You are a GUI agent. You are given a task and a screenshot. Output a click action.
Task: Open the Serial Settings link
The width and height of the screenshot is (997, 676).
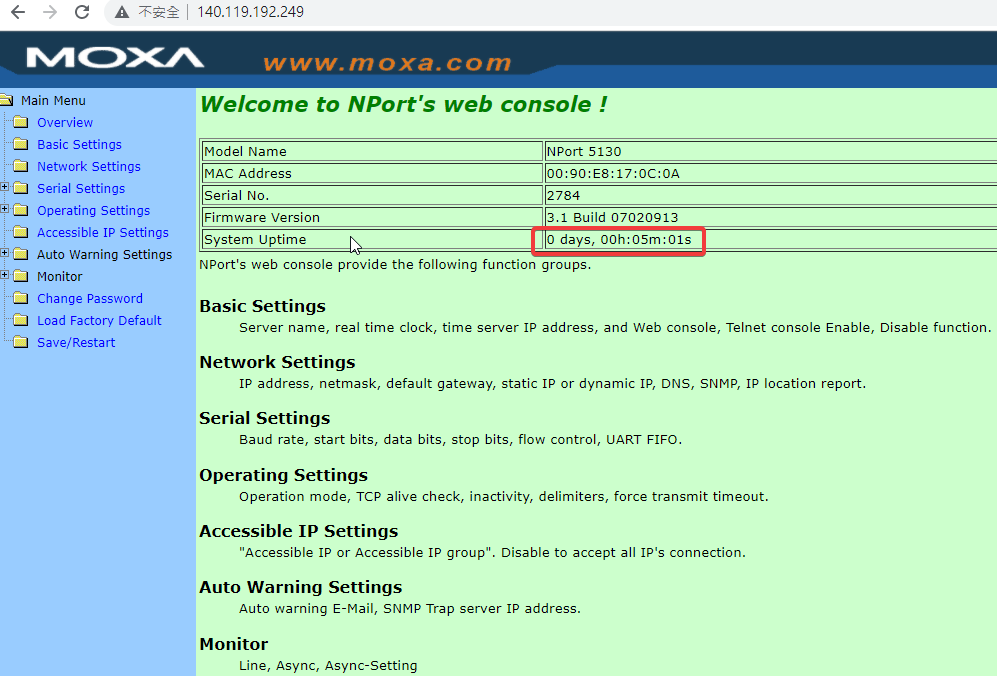click(x=81, y=188)
